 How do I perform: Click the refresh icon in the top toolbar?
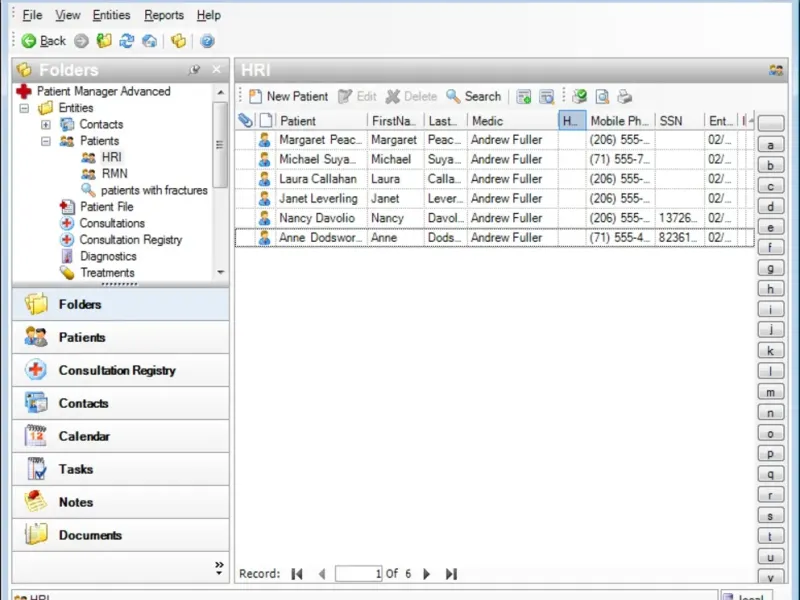(127, 41)
